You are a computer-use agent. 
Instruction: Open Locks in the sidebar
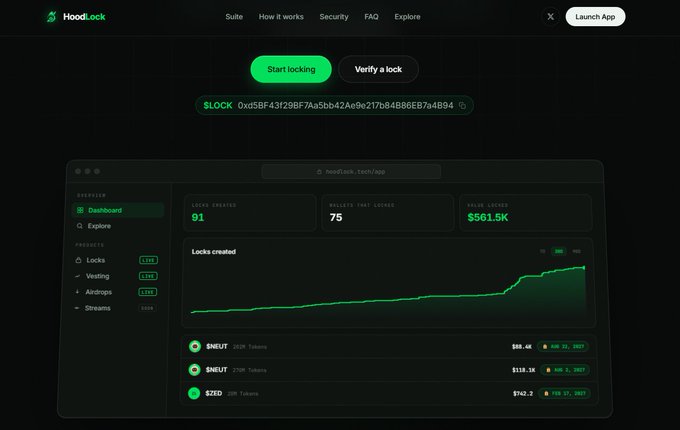pos(95,260)
